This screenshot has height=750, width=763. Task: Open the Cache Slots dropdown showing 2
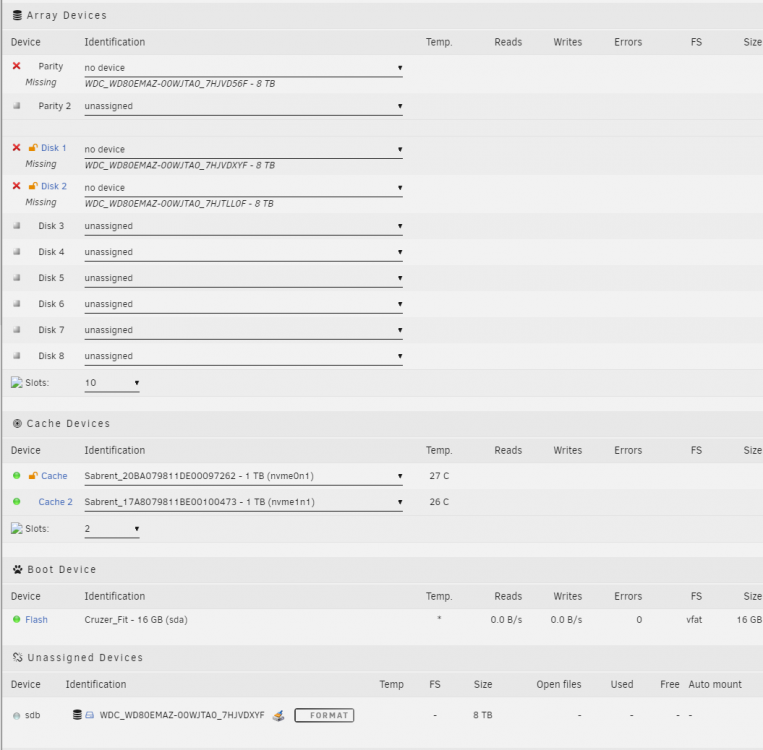coord(112,529)
